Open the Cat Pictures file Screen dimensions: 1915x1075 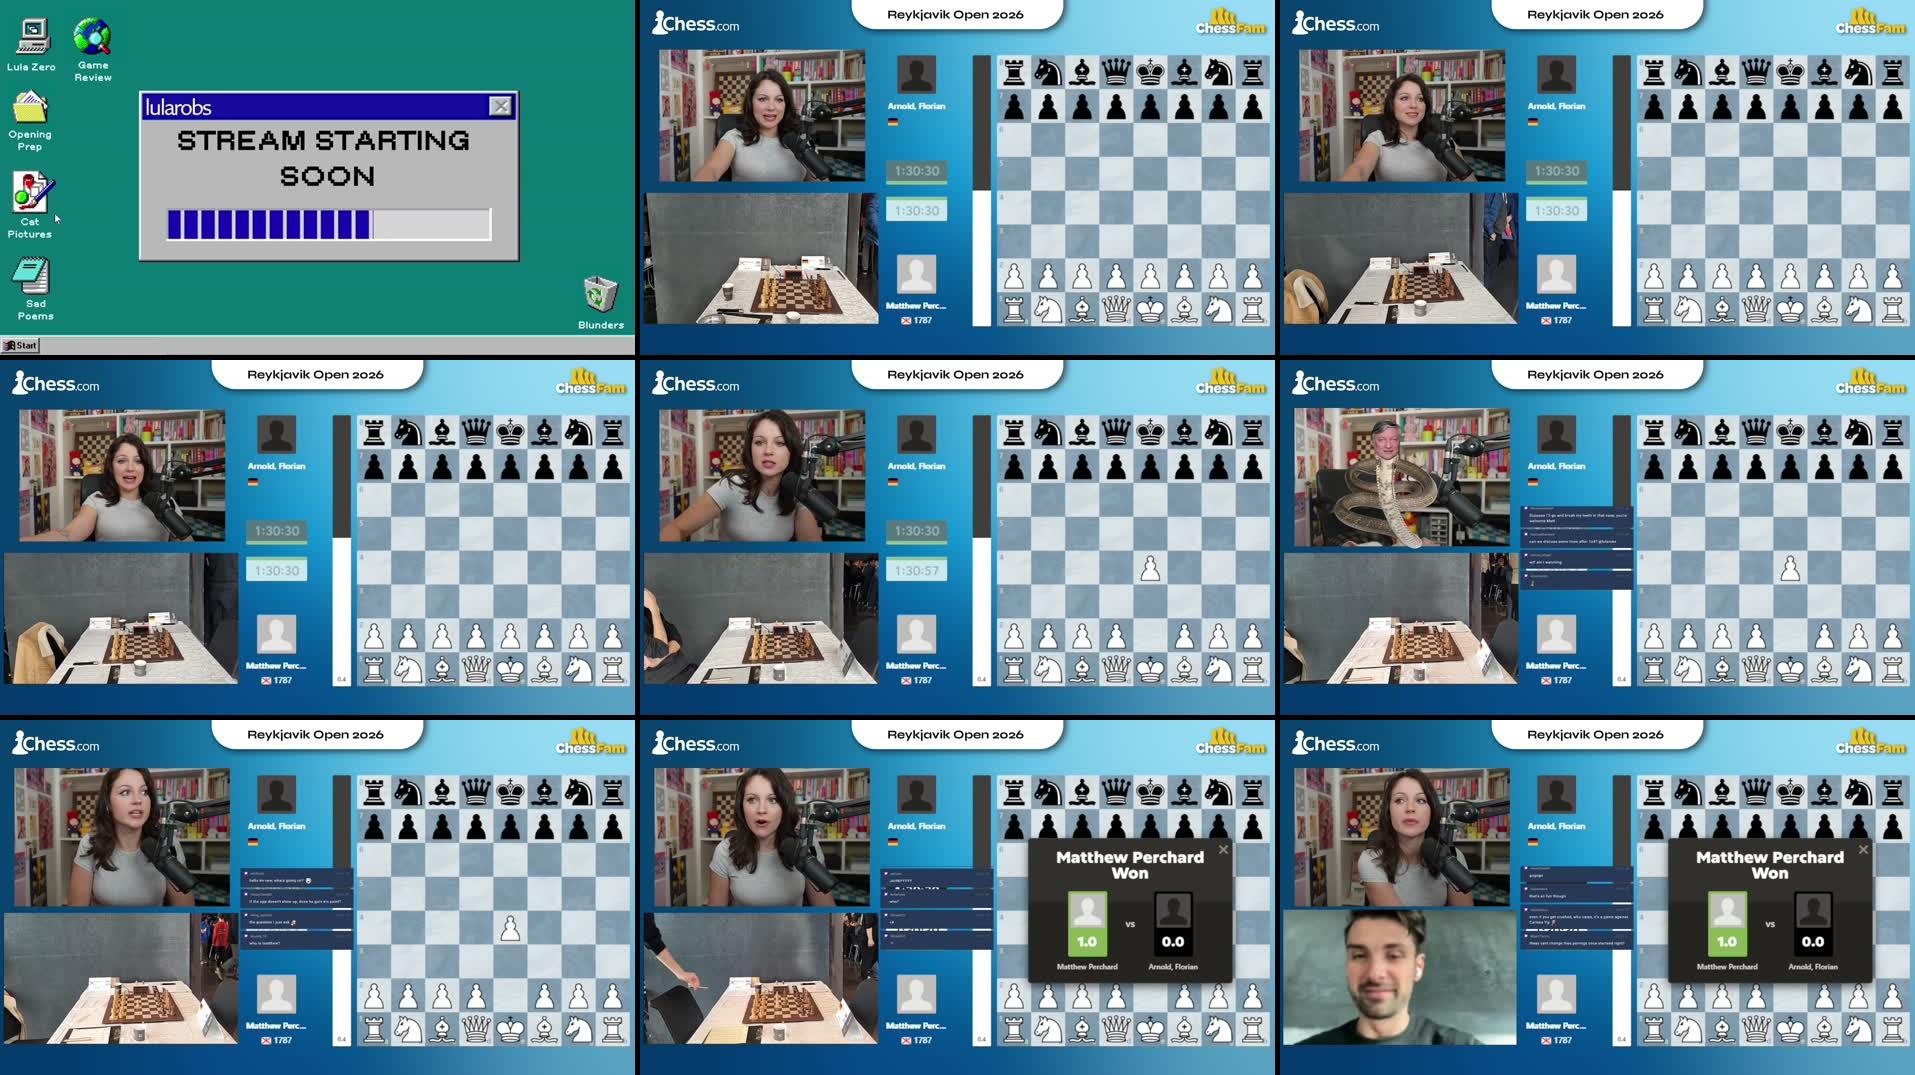click(x=30, y=193)
